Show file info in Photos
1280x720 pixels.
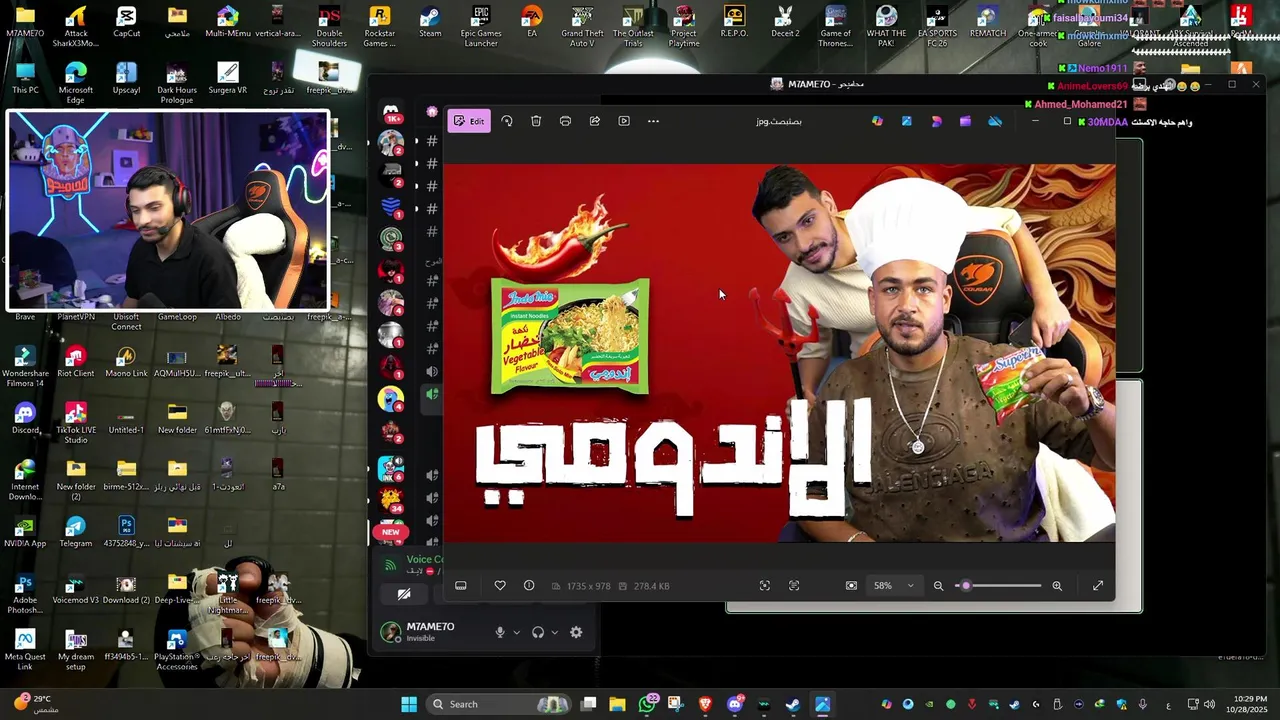(529, 586)
